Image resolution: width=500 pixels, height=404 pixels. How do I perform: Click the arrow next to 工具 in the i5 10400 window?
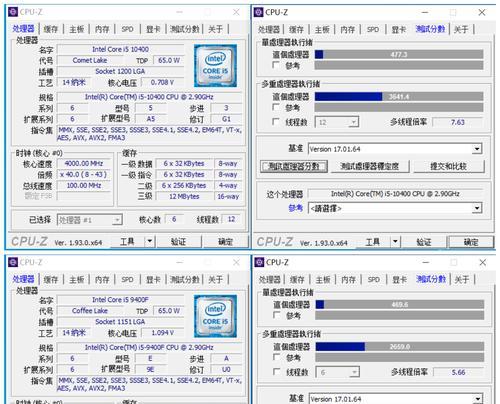(150, 241)
